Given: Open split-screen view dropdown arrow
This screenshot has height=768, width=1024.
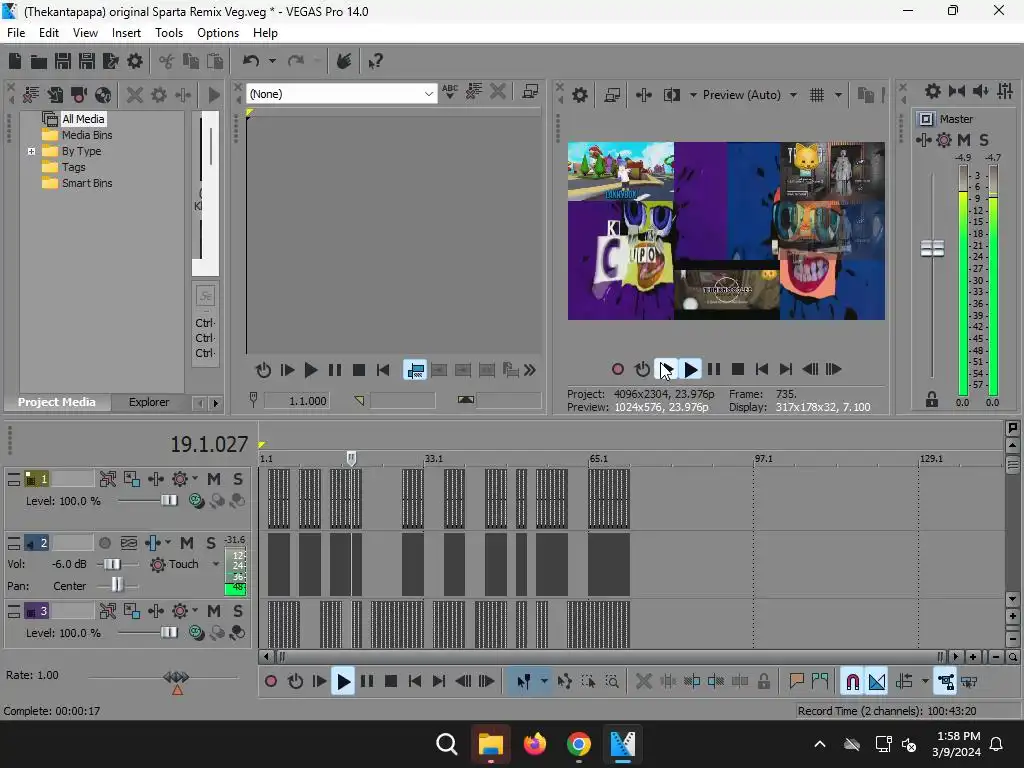Looking at the screenshot, I should pos(693,95).
